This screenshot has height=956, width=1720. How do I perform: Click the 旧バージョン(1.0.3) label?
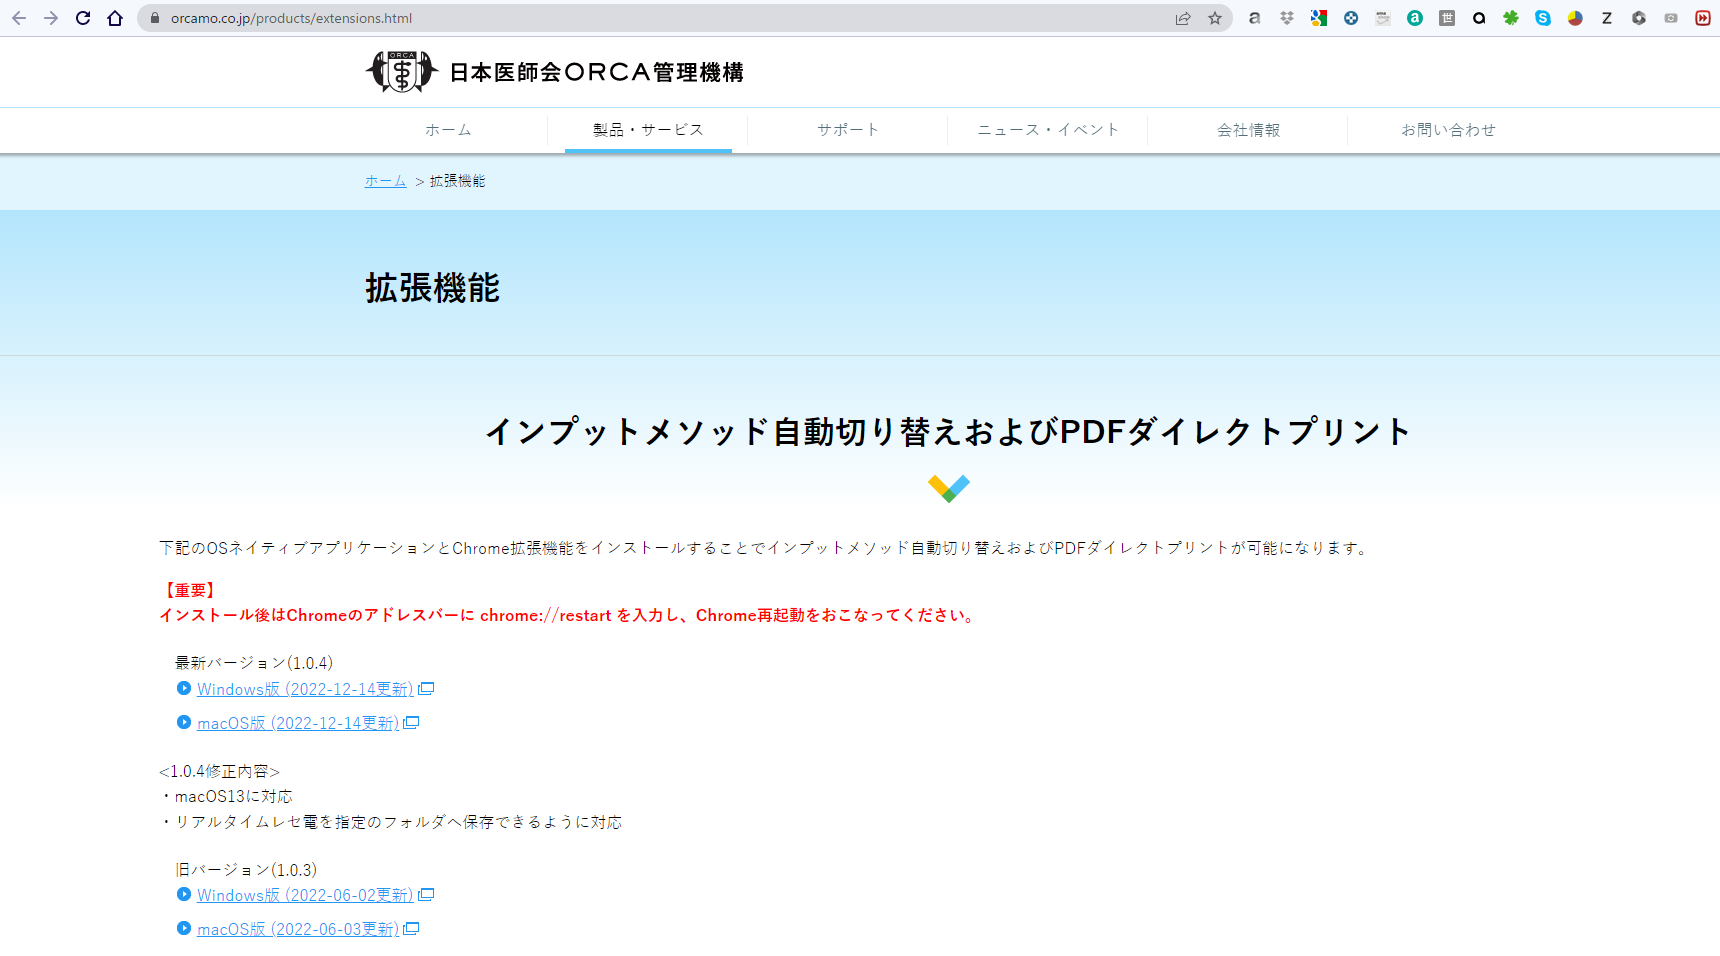[246, 870]
